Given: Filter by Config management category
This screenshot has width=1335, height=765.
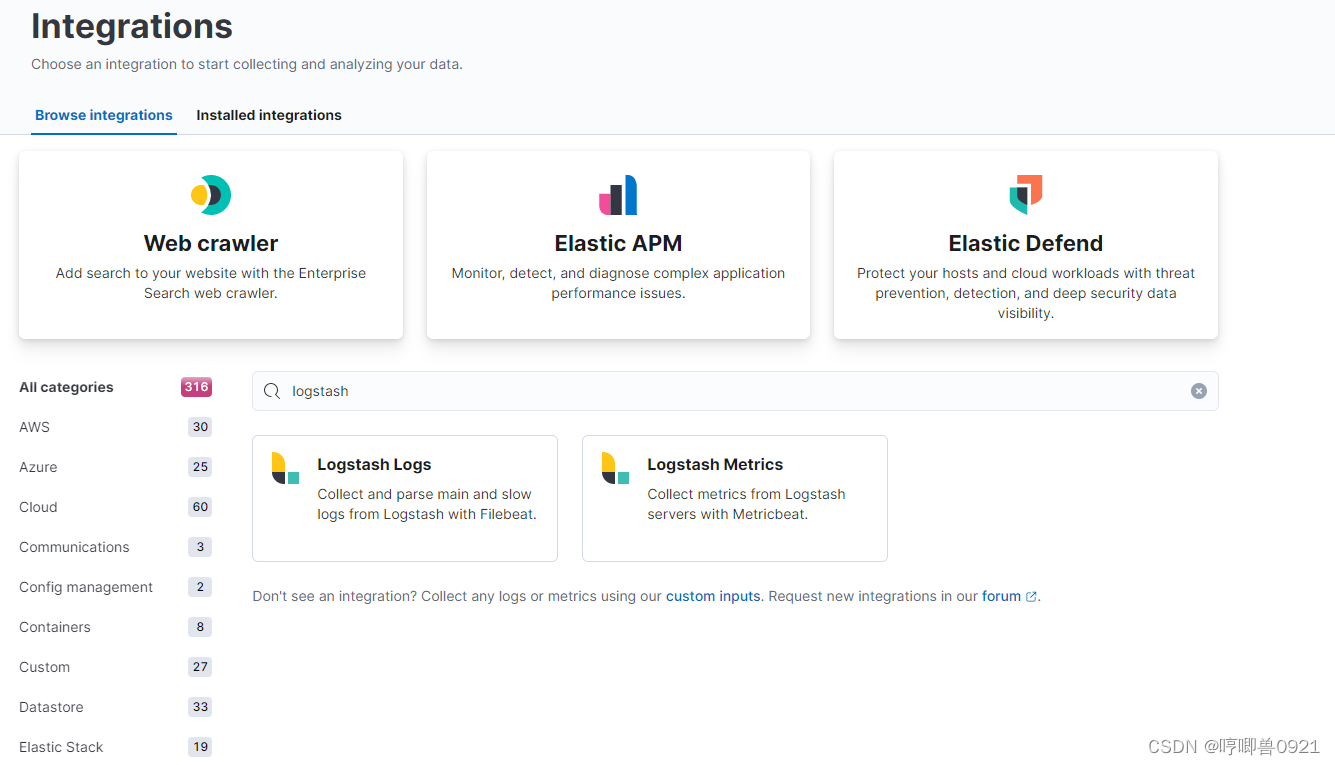Looking at the screenshot, I should tap(86, 587).
